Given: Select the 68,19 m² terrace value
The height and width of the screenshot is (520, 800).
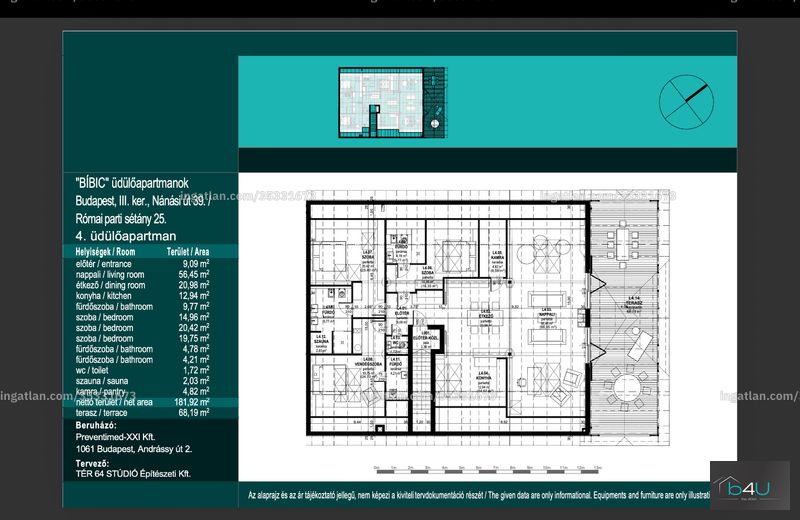Looking at the screenshot, I should point(194,413).
